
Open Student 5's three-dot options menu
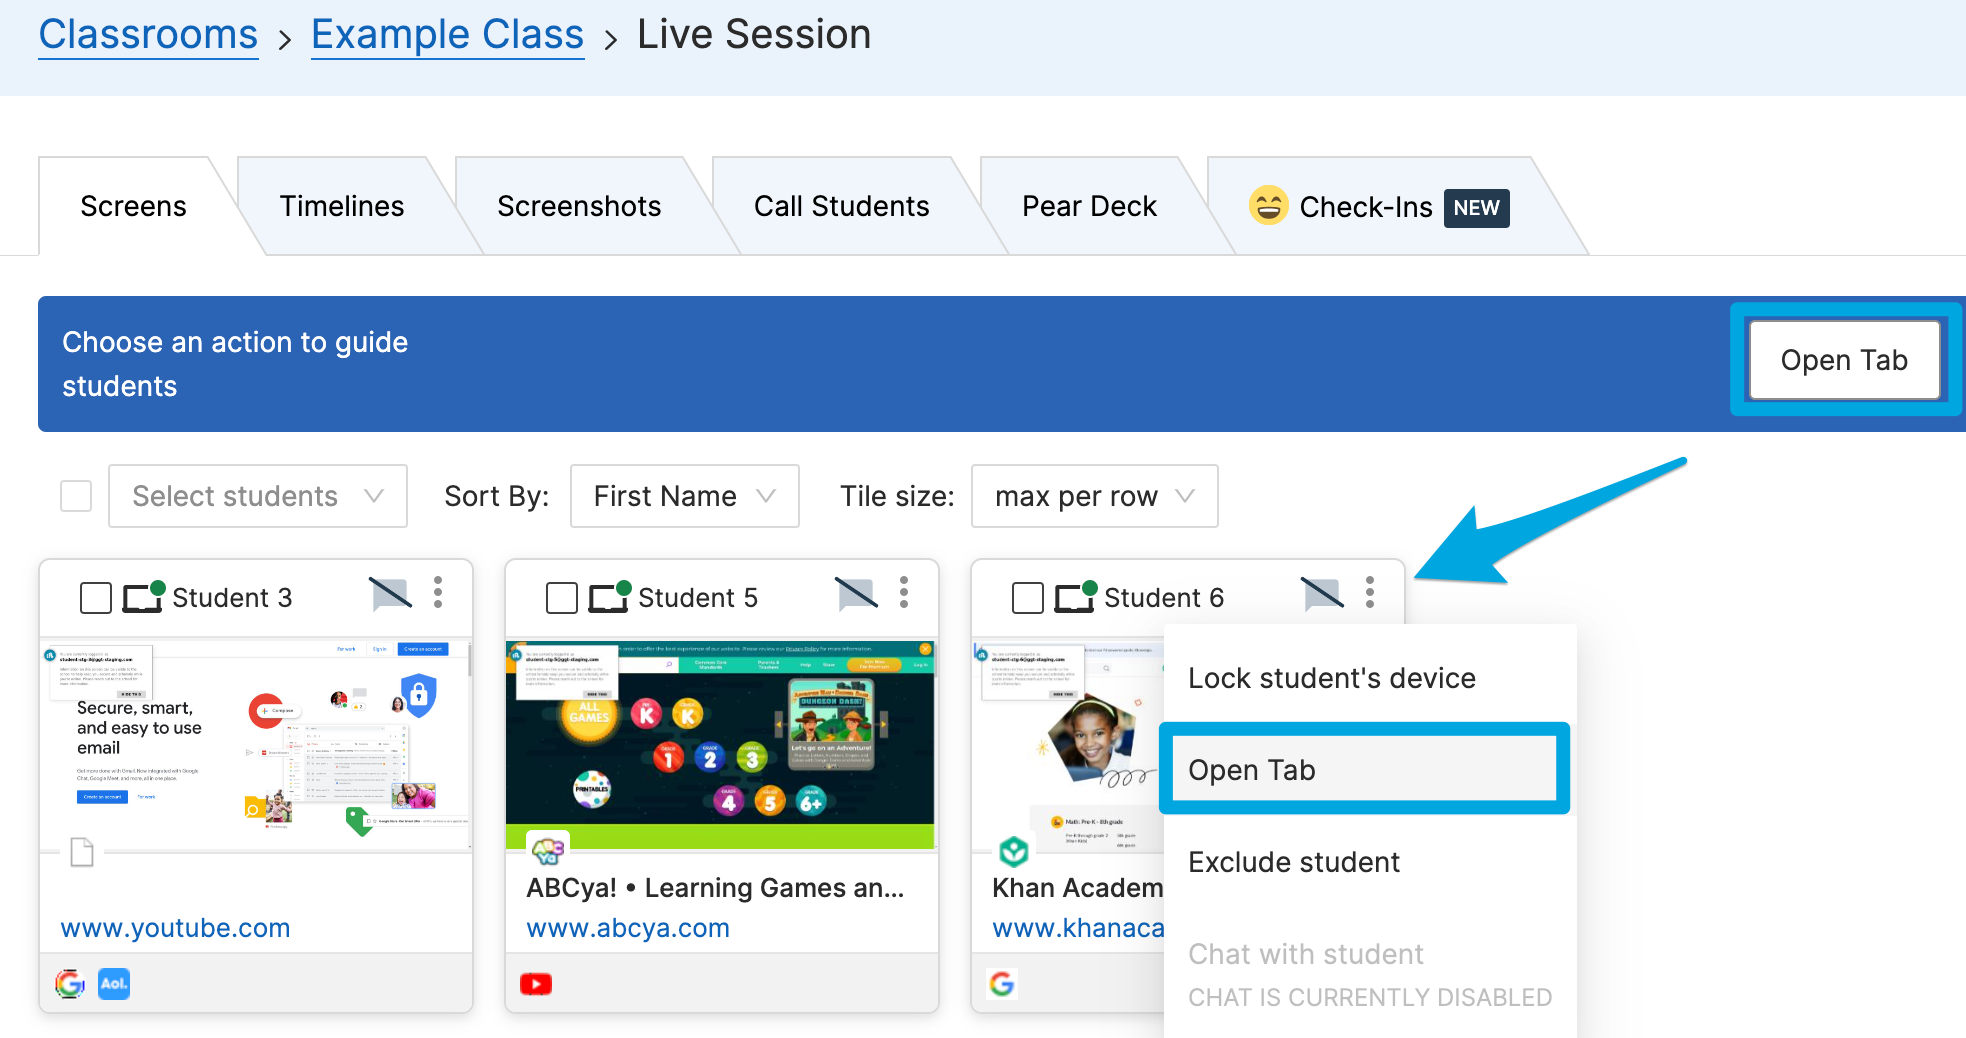point(904,593)
